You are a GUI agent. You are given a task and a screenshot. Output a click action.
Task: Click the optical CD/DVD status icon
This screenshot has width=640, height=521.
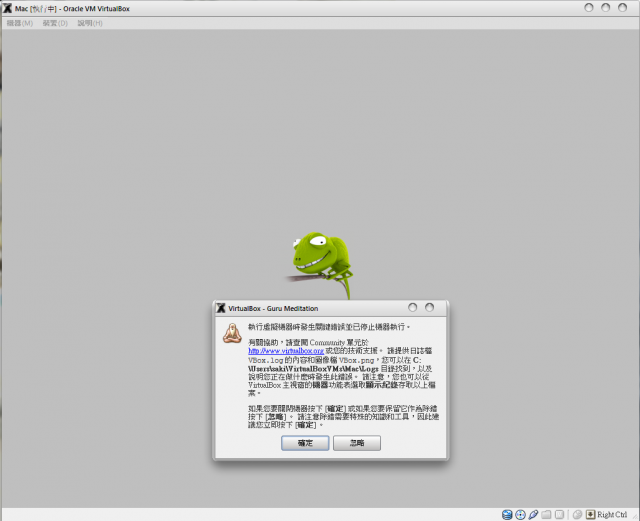click(520, 514)
